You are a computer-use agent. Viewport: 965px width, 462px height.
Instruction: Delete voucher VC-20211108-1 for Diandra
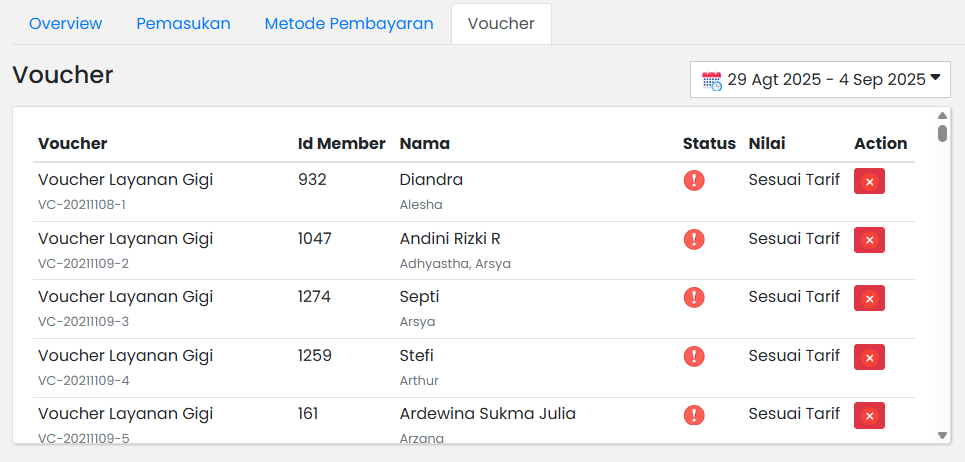tap(869, 181)
